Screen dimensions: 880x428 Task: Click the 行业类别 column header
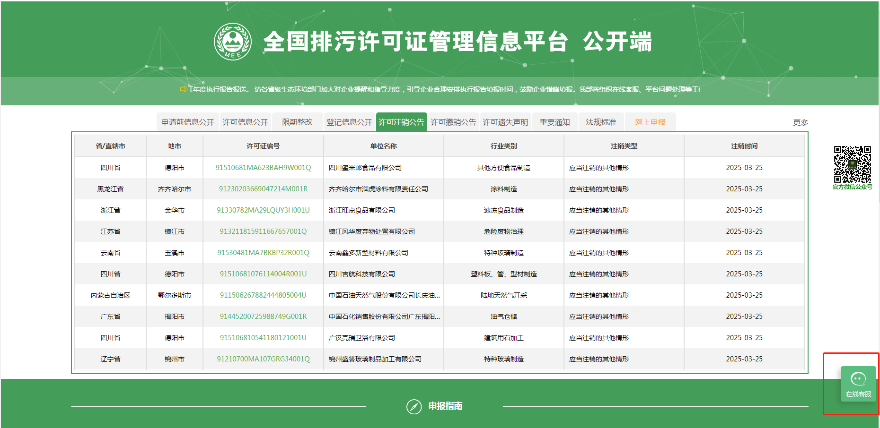[503, 146]
